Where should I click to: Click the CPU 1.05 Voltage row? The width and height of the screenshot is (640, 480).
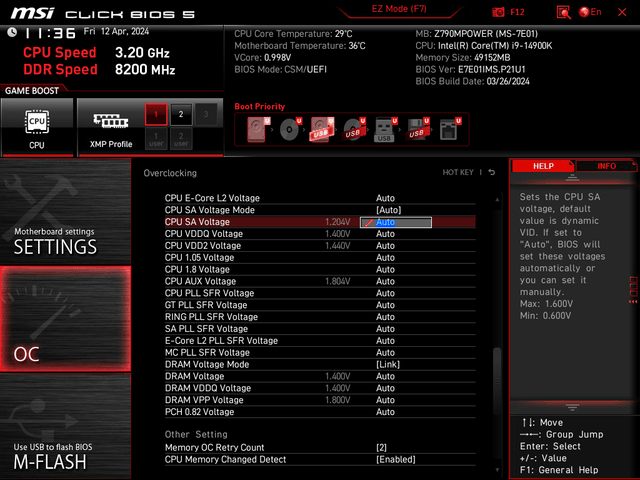320,258
